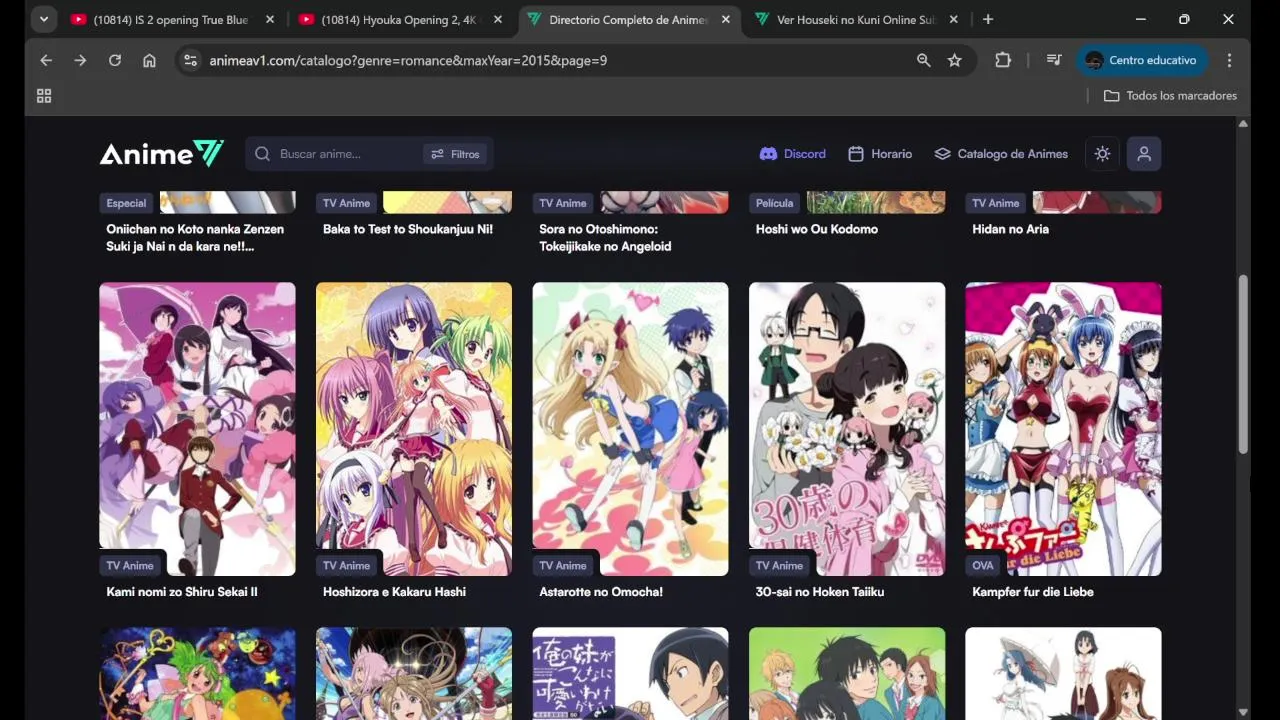The width and height of the screenshot is (1280, 720).
Task: Click browser back arrow
Action: click(46, 60)
